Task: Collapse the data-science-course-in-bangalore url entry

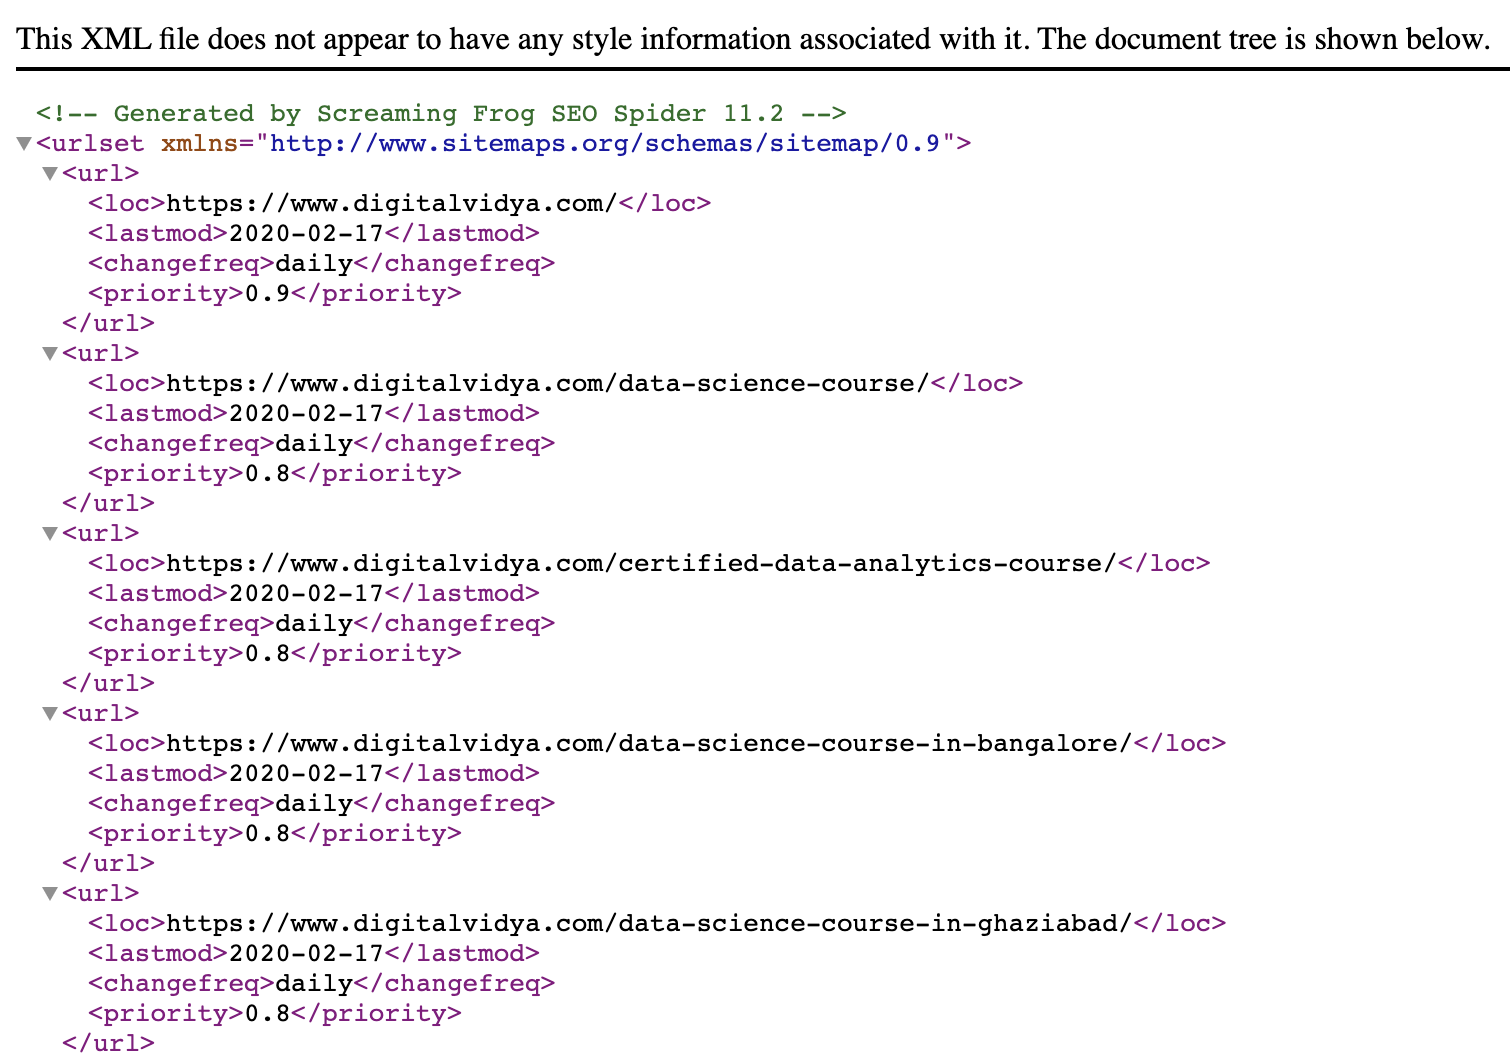Action: (50, 713)
